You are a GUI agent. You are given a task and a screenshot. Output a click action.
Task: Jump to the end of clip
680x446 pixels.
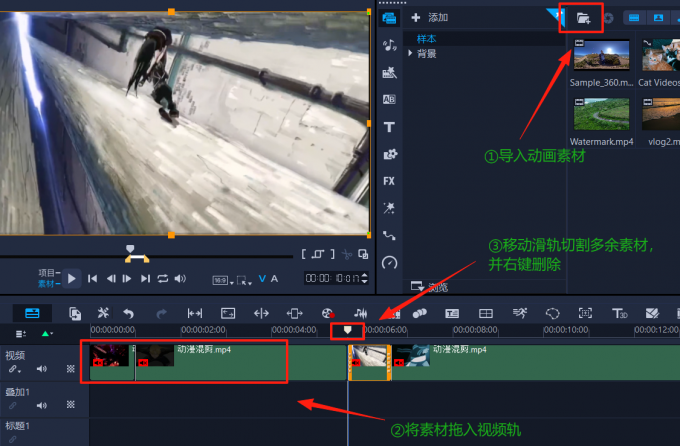click(145, 279)
